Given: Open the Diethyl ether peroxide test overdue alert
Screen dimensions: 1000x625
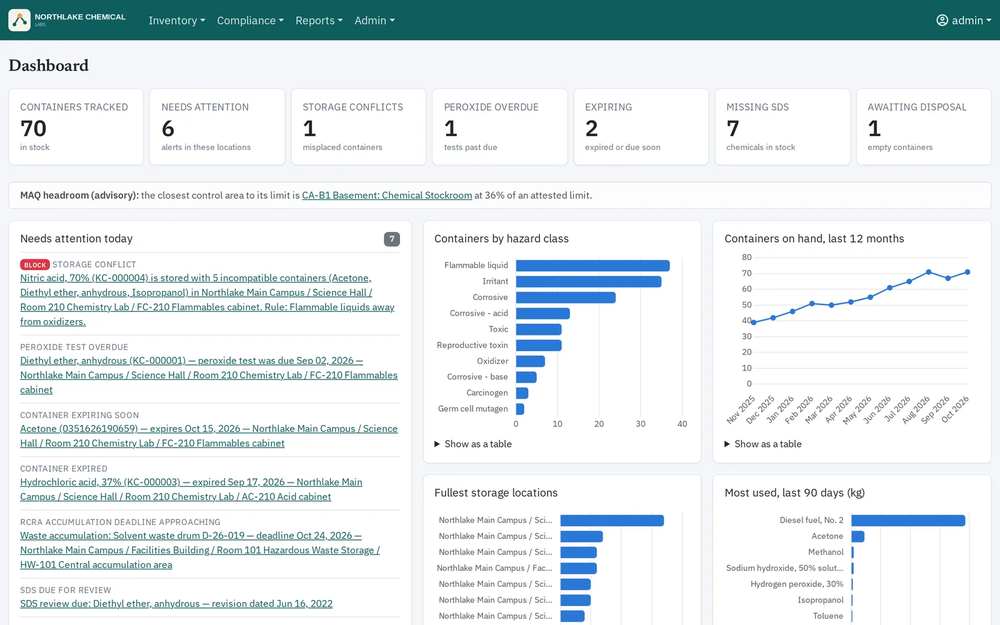Looking at the screenshot, I should tap(209, 375).
